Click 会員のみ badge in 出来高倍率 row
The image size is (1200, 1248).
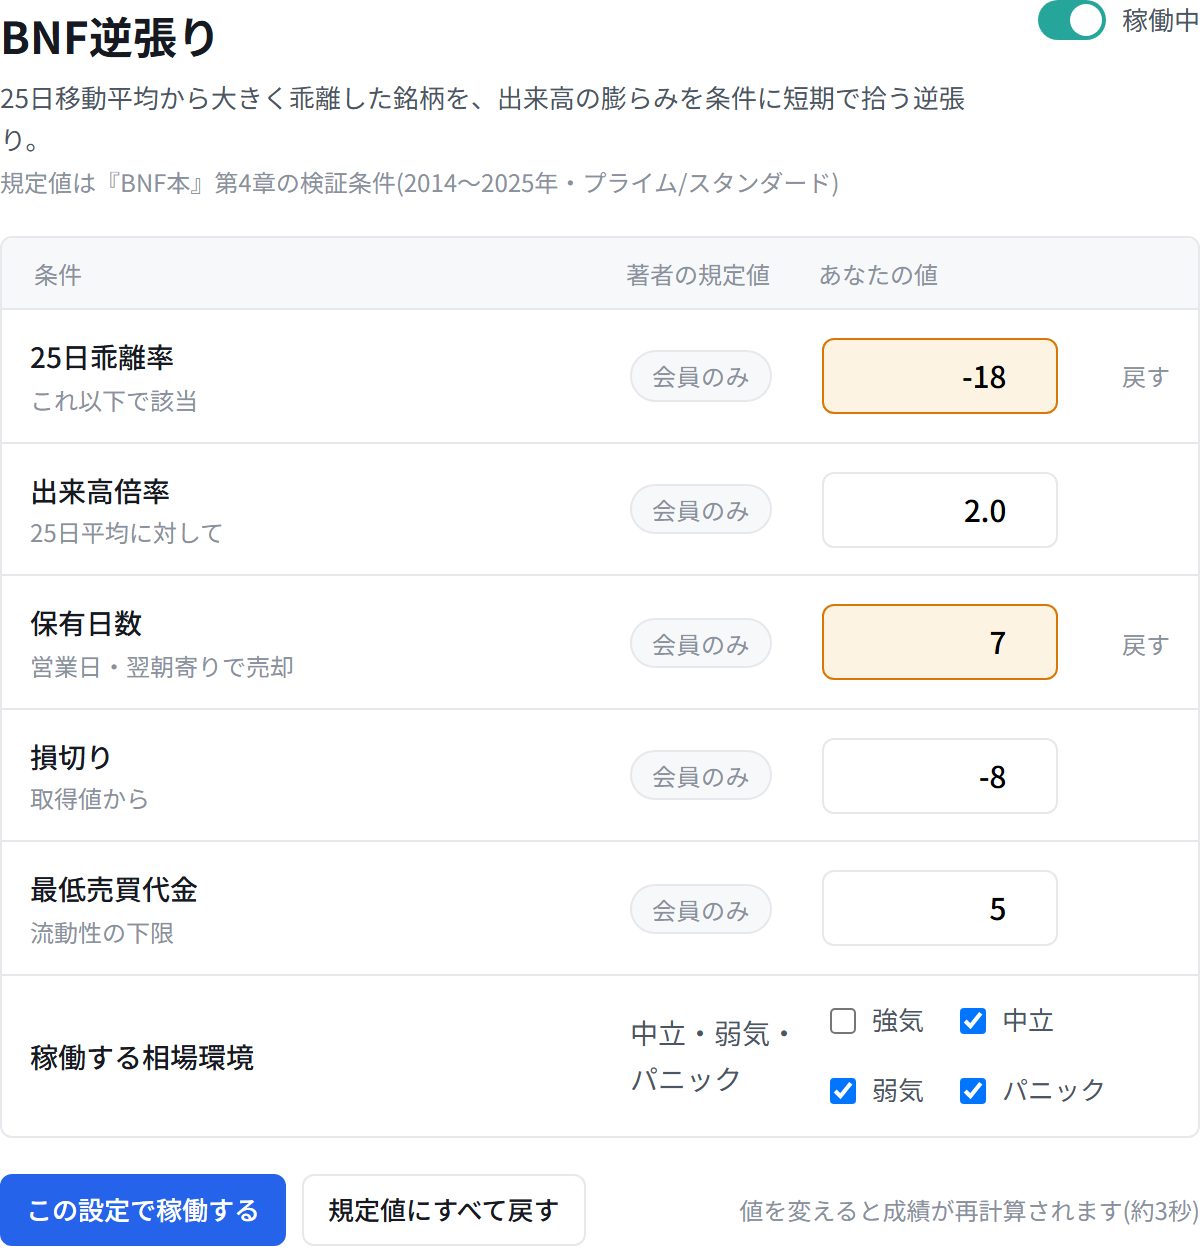click(x=701, y=511)
